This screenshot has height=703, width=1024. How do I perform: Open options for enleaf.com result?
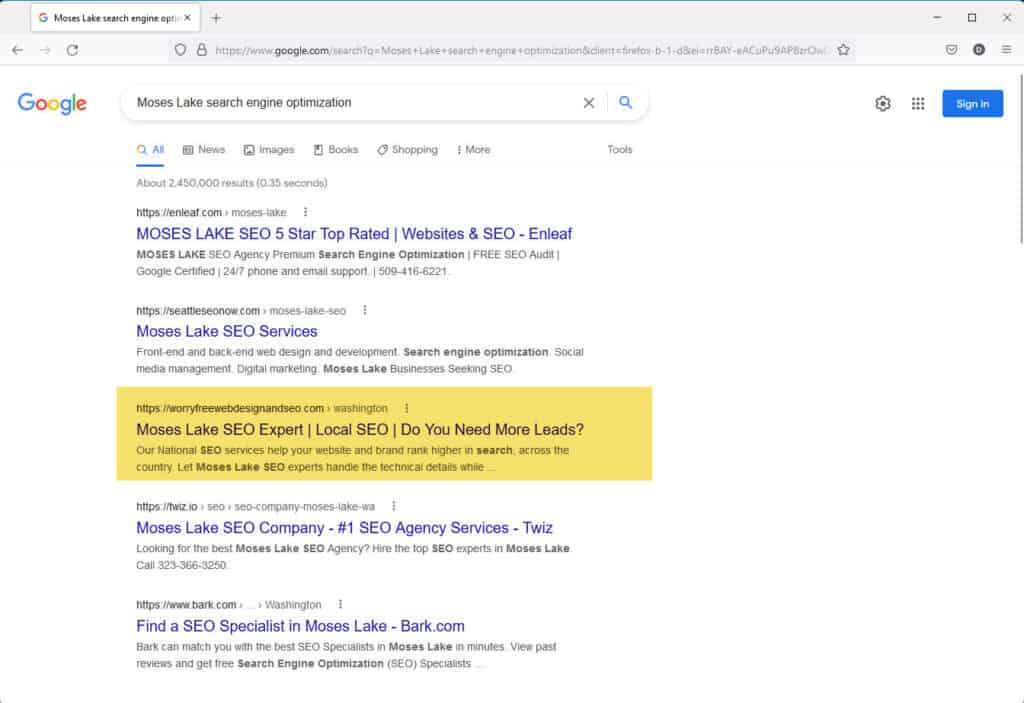tap(305, 212)
